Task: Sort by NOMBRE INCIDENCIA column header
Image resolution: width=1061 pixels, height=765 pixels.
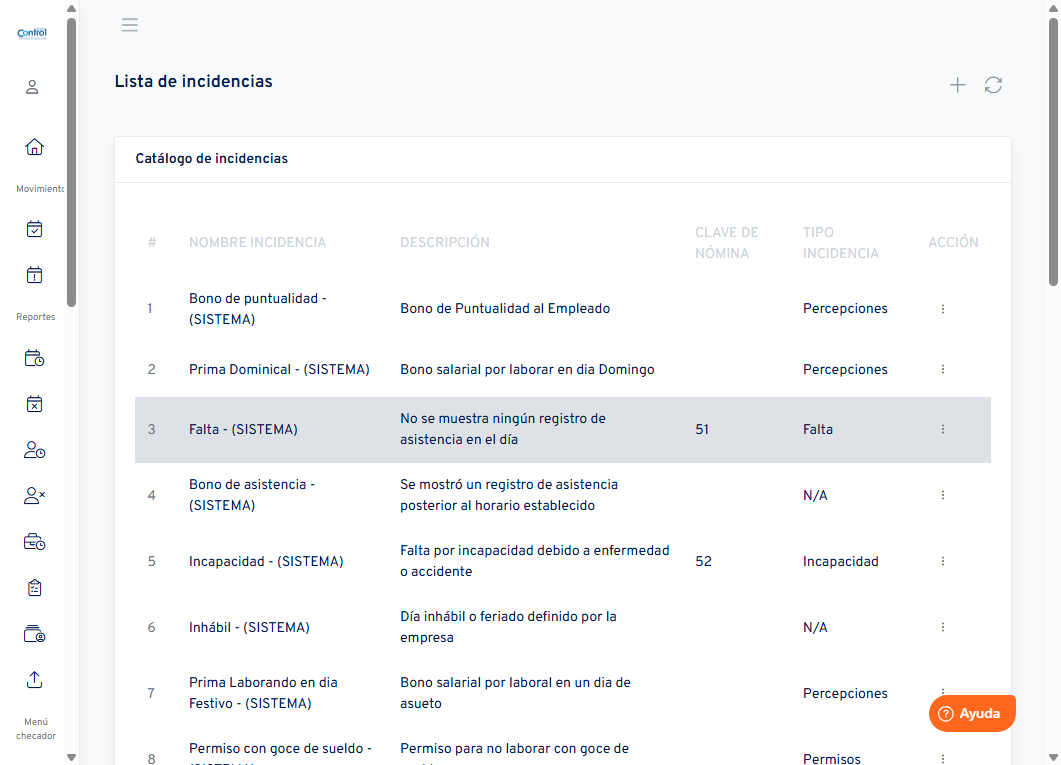Action: (257, 242)
